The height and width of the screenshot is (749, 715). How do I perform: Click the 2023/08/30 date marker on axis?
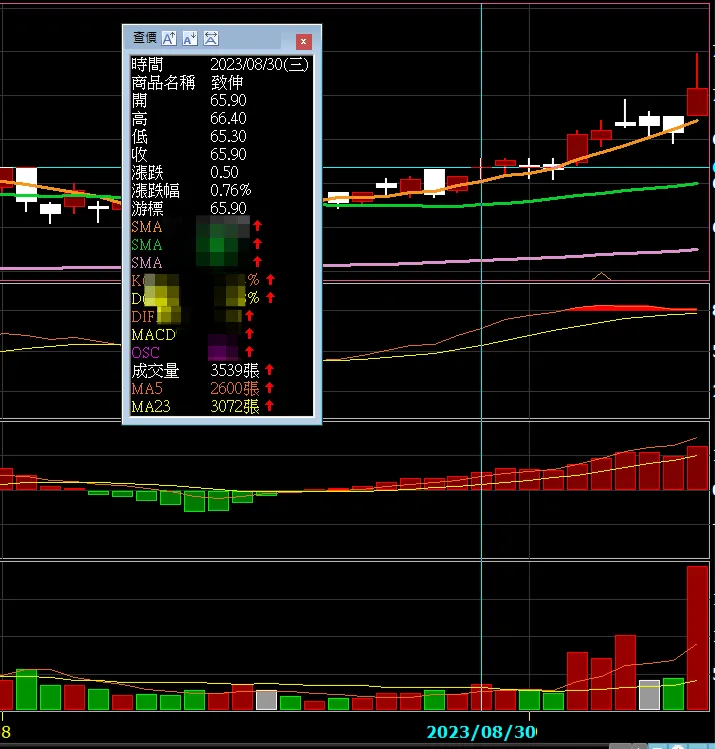click(481, 732)
